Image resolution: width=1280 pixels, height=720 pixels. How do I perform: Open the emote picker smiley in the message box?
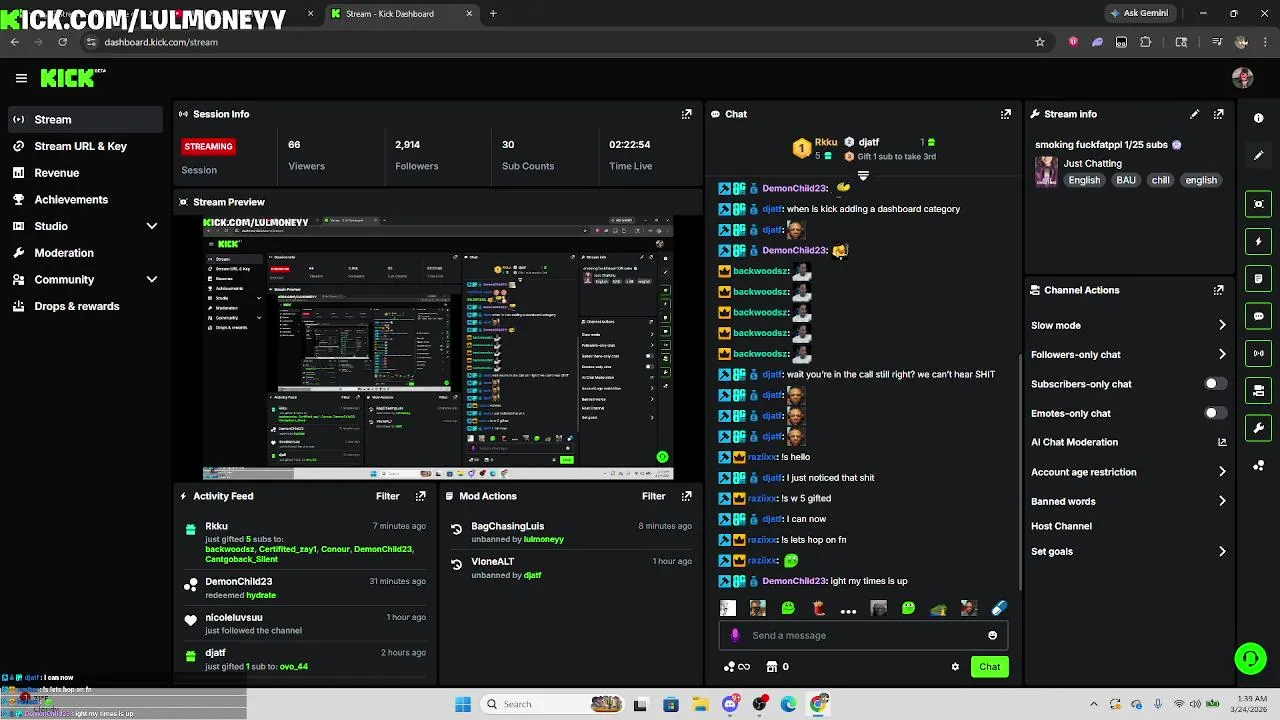[992, 635]
